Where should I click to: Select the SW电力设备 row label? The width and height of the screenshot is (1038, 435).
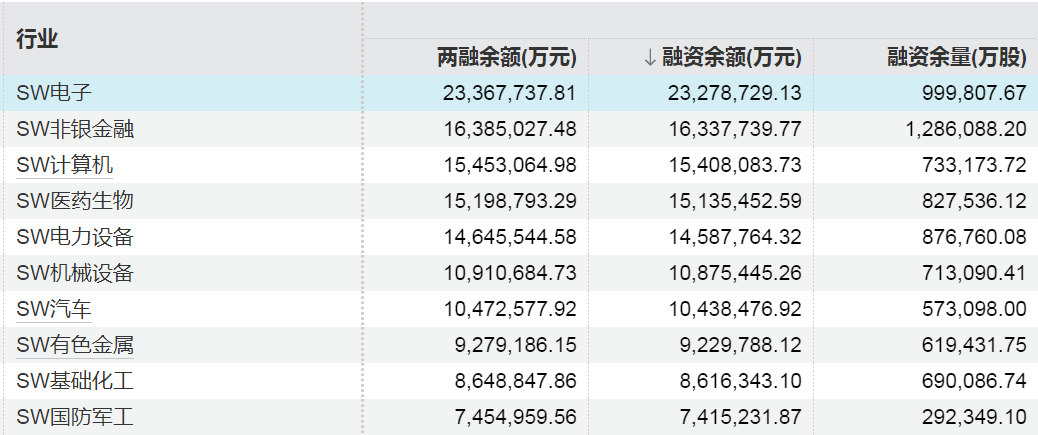tap(75, 237)
